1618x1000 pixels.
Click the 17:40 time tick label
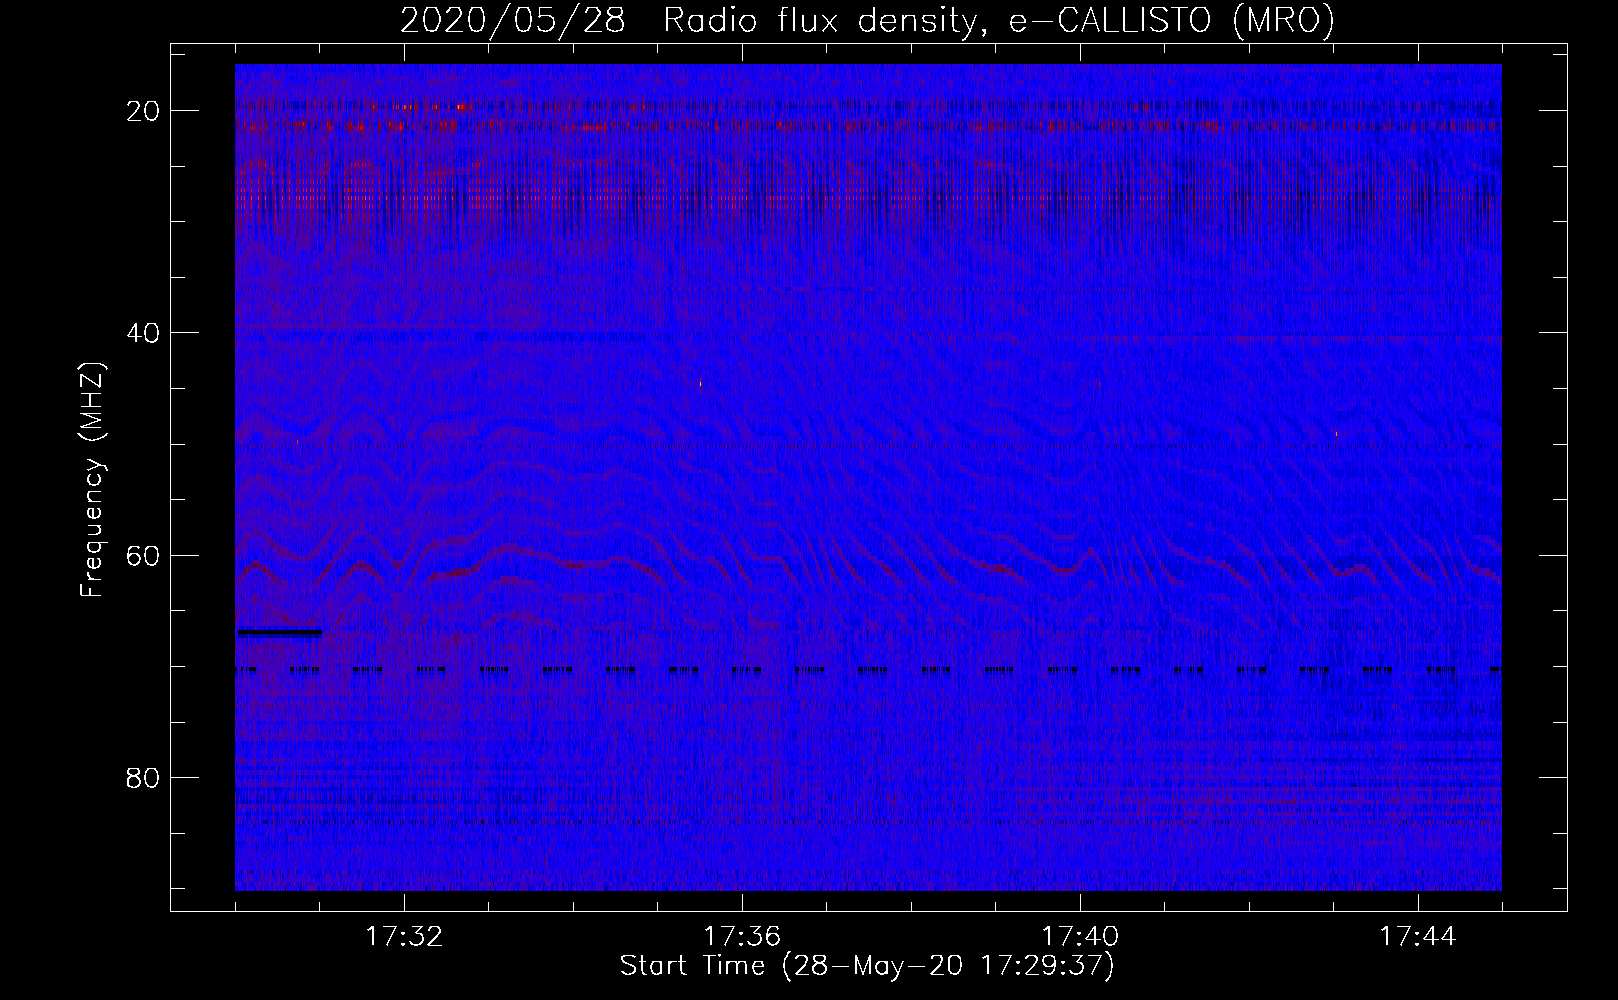[x=1081, y=936]
